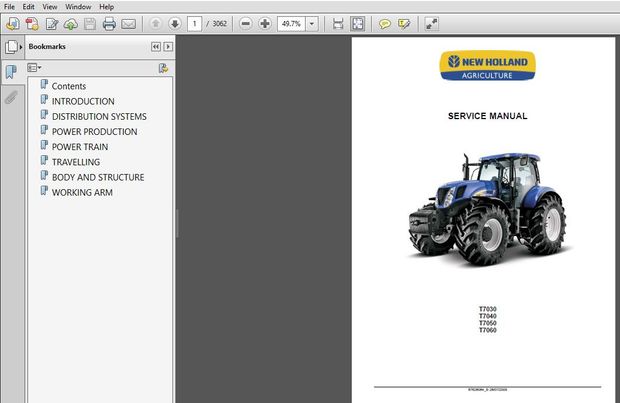Click the cloud upload toolbar icon

point(70,24)
